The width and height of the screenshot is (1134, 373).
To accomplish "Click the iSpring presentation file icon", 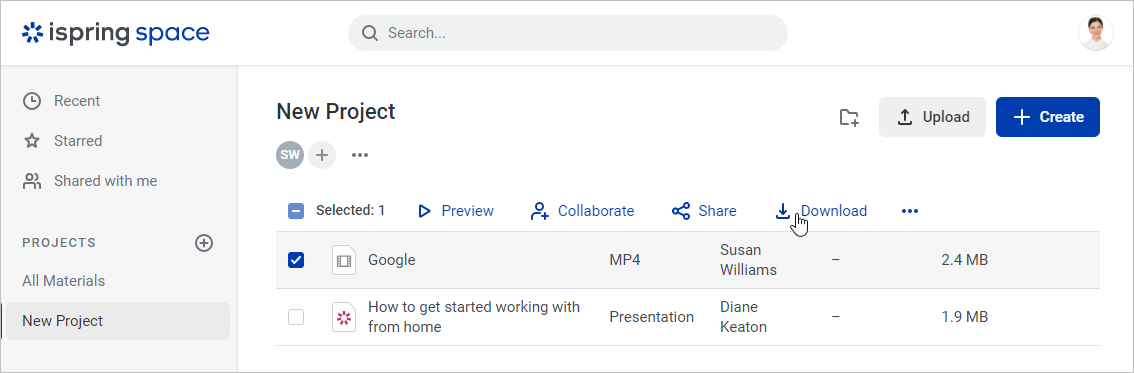I will click(344, 317).
